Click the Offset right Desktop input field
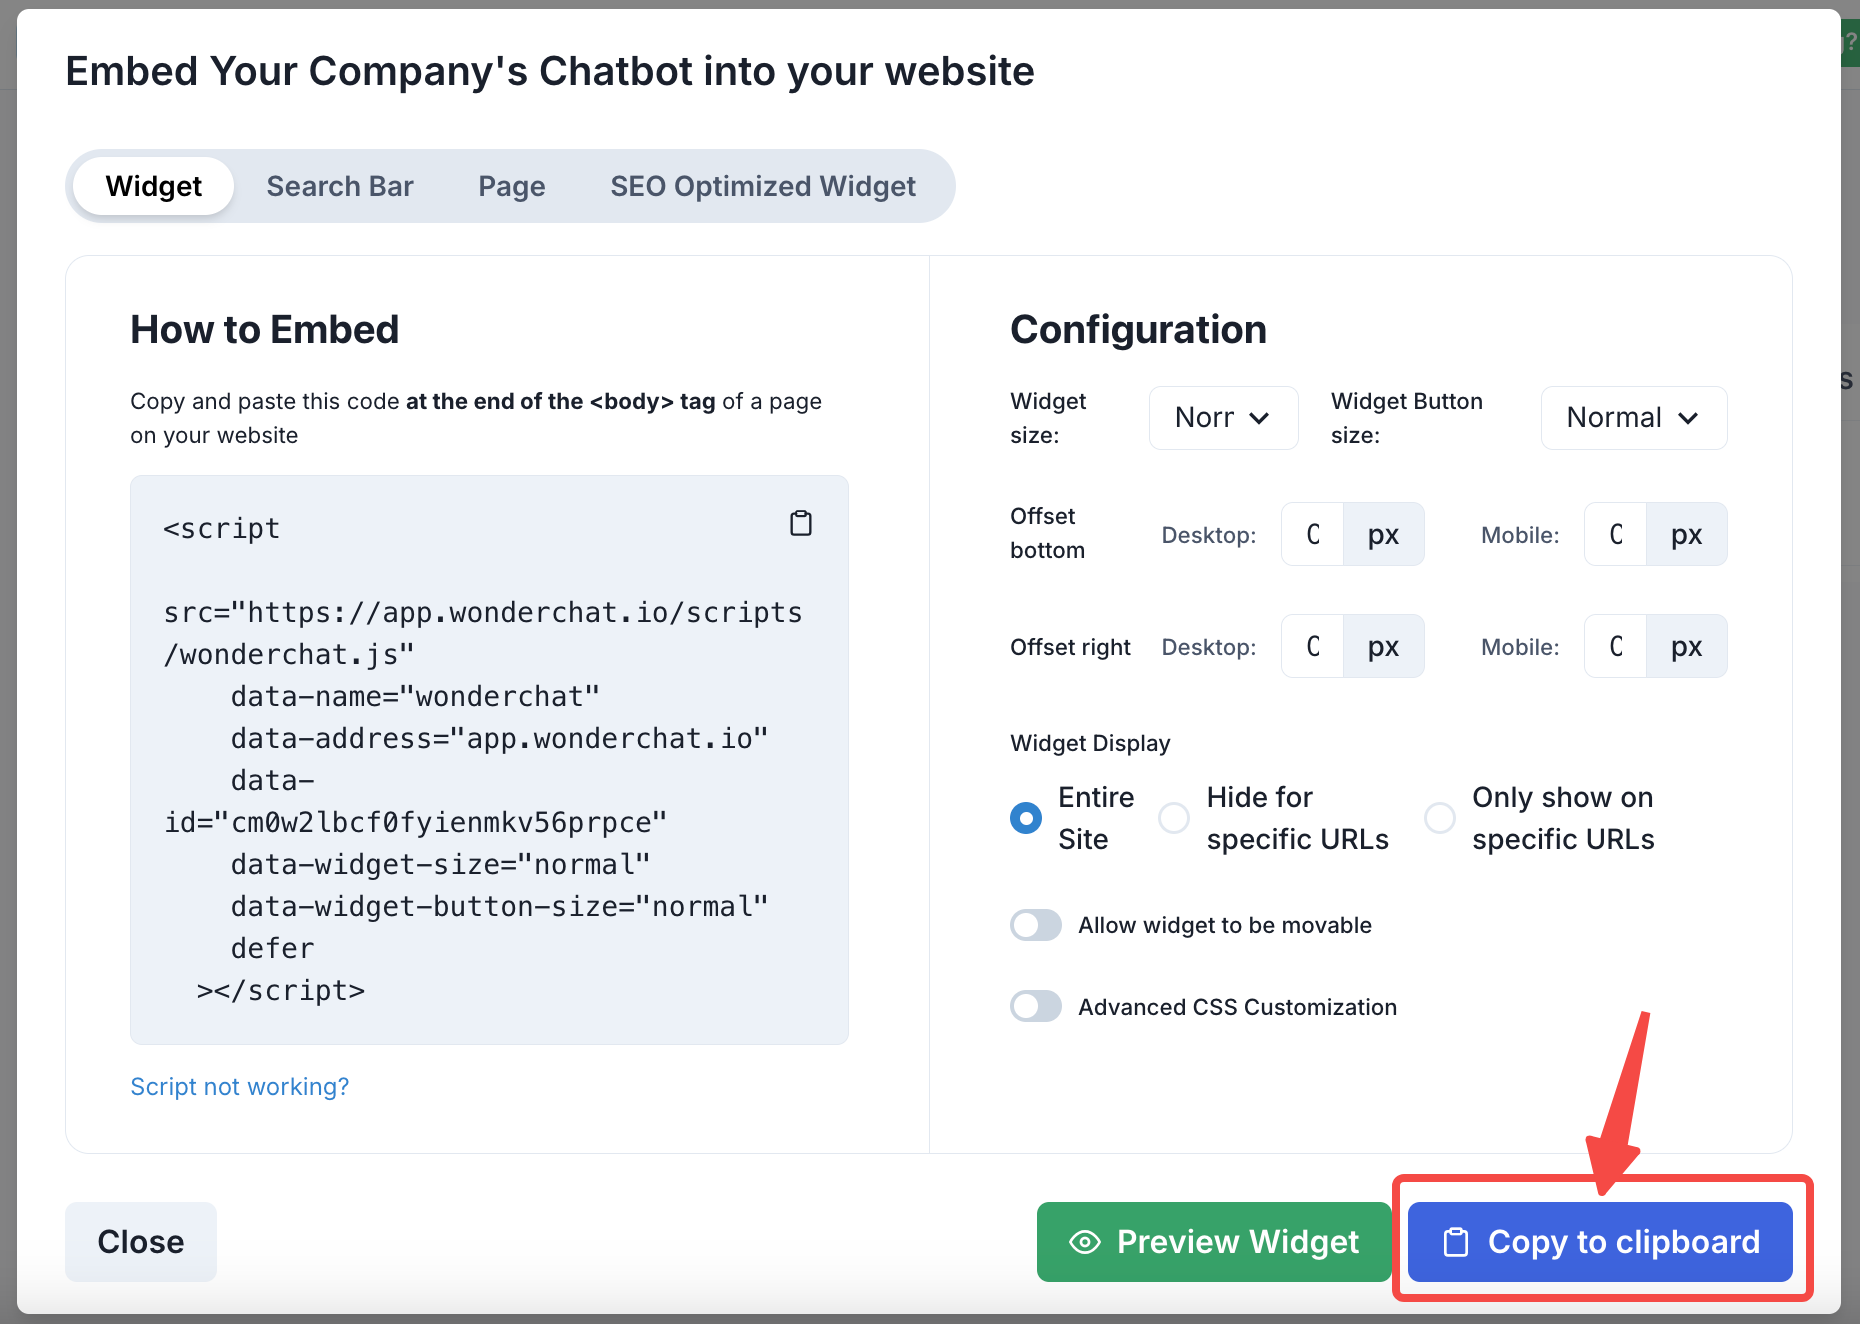1860x1324 pixels. [1313, 647]
